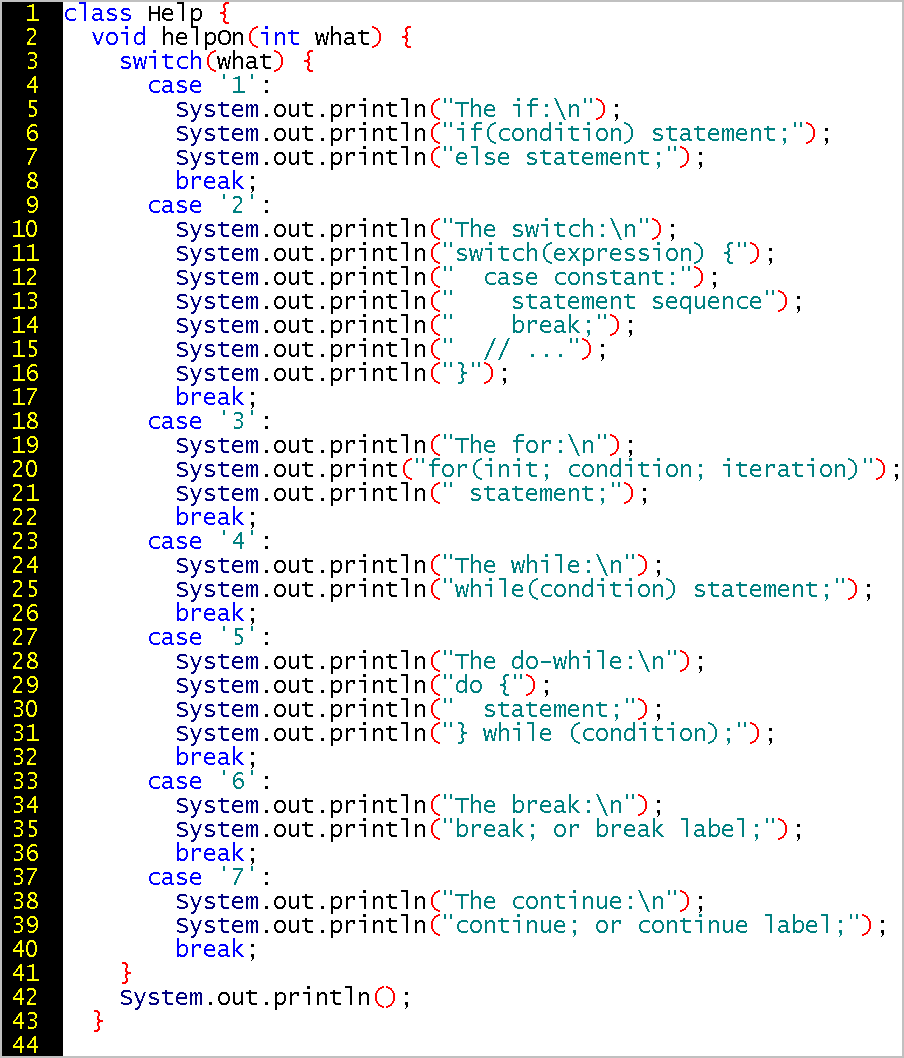
Task: Click the break statement beside line 40
Action: pos(216,949)
